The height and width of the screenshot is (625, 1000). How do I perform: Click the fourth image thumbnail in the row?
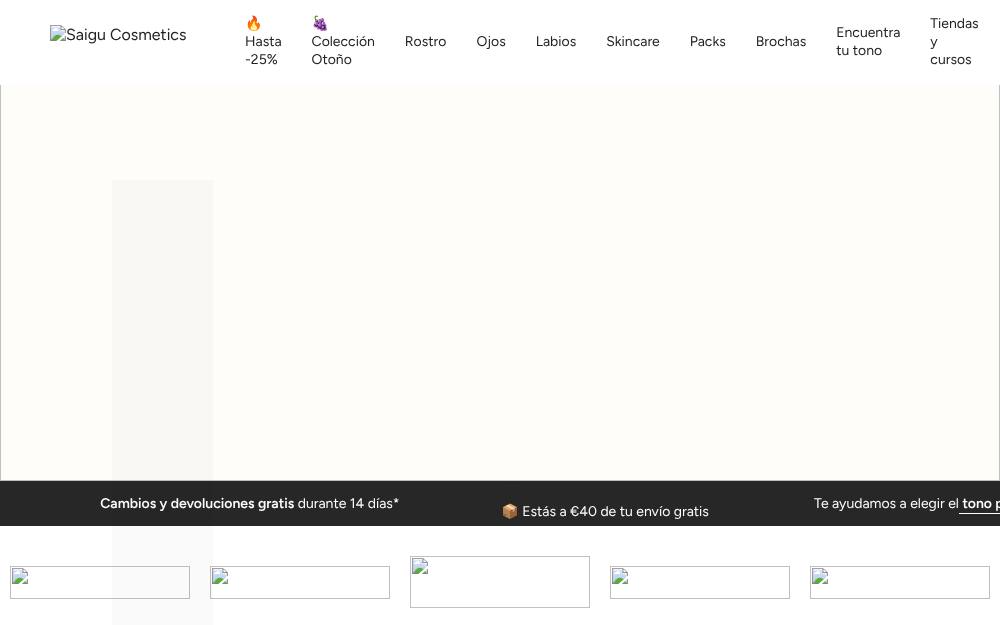point(700,582)
